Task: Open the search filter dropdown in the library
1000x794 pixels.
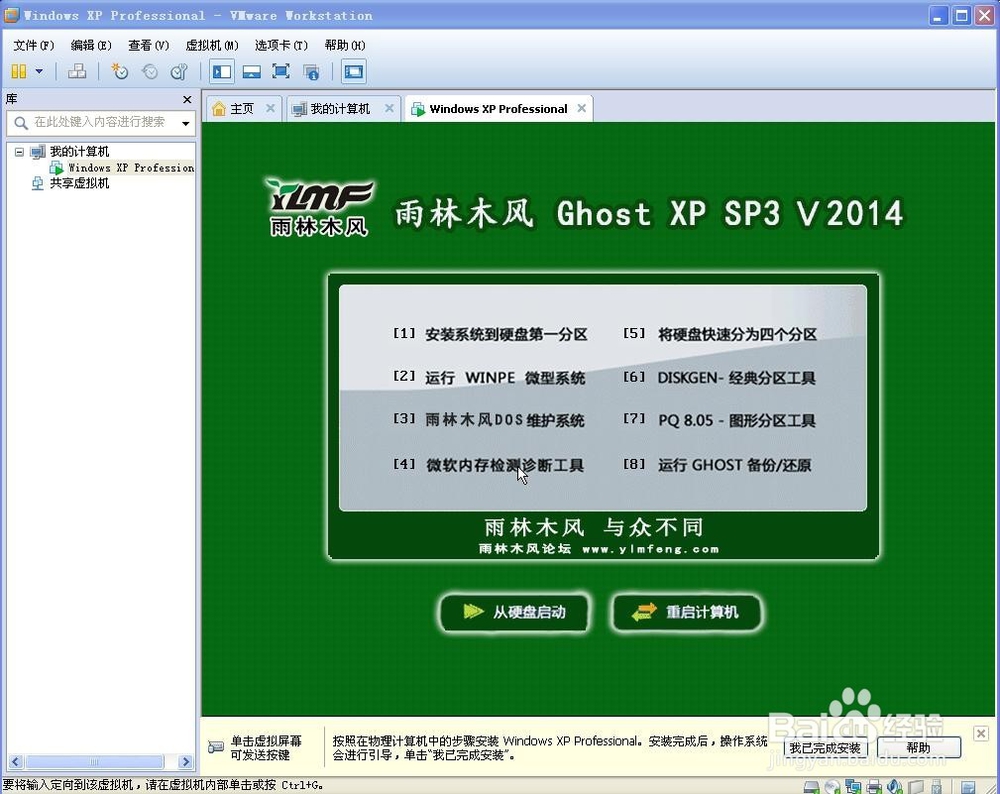Action: pos(186,121)
